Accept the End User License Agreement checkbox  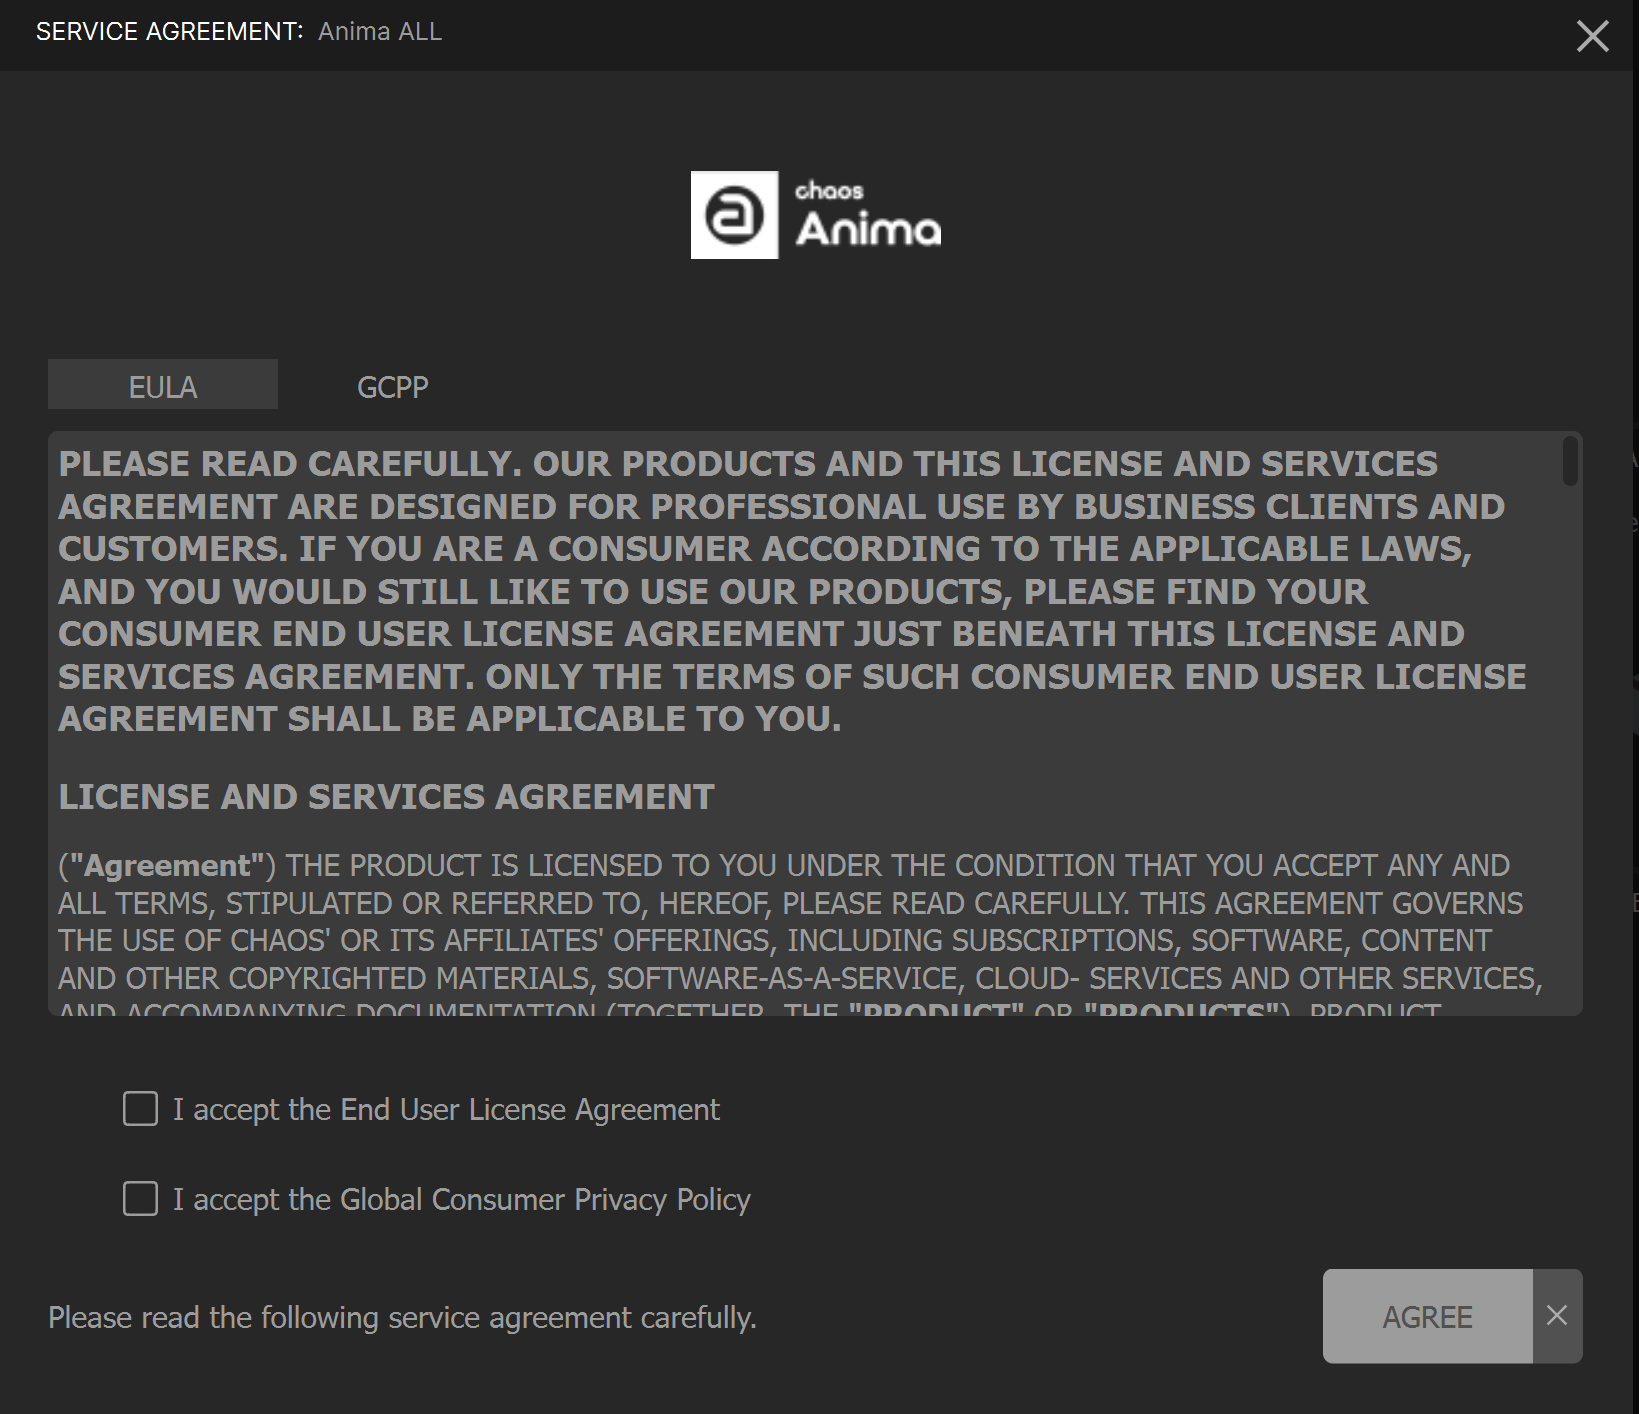pos(140,1109)
